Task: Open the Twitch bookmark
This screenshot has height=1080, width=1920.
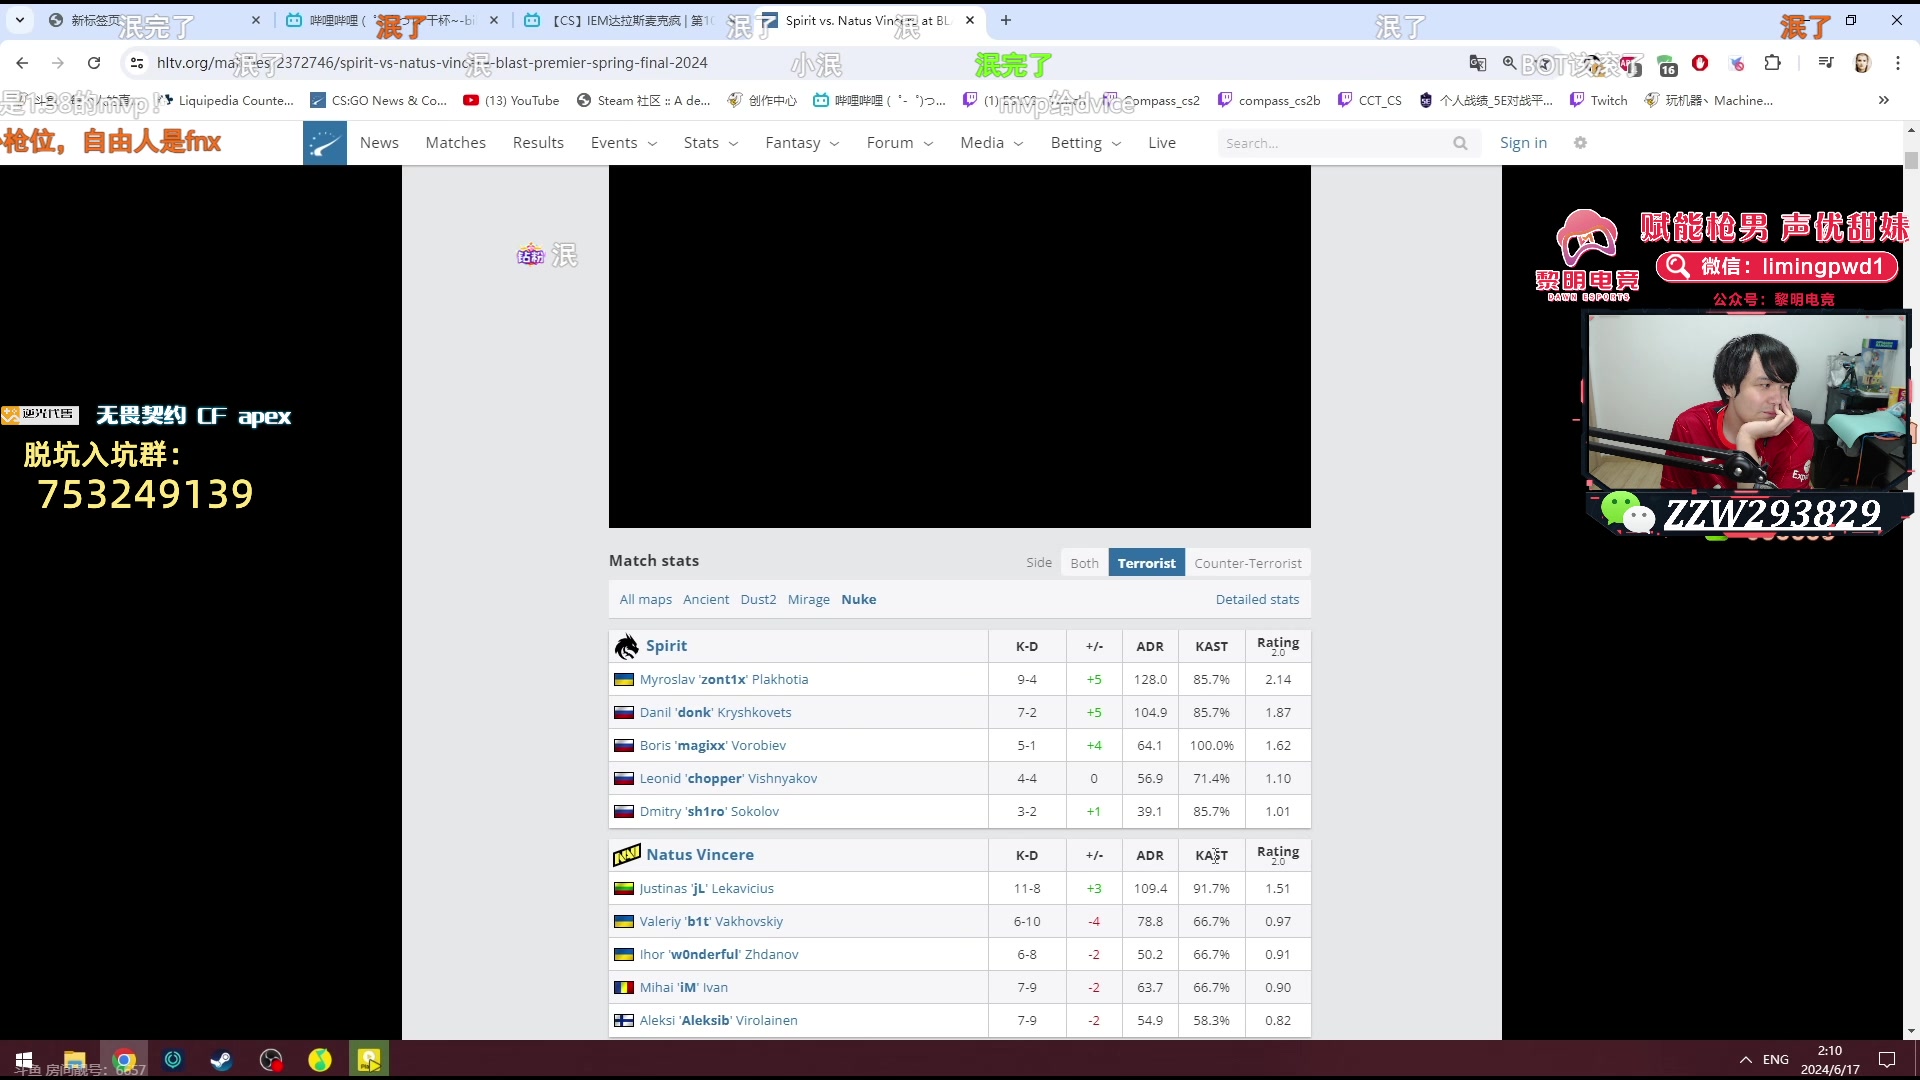Action: [x=1599, y=100]
